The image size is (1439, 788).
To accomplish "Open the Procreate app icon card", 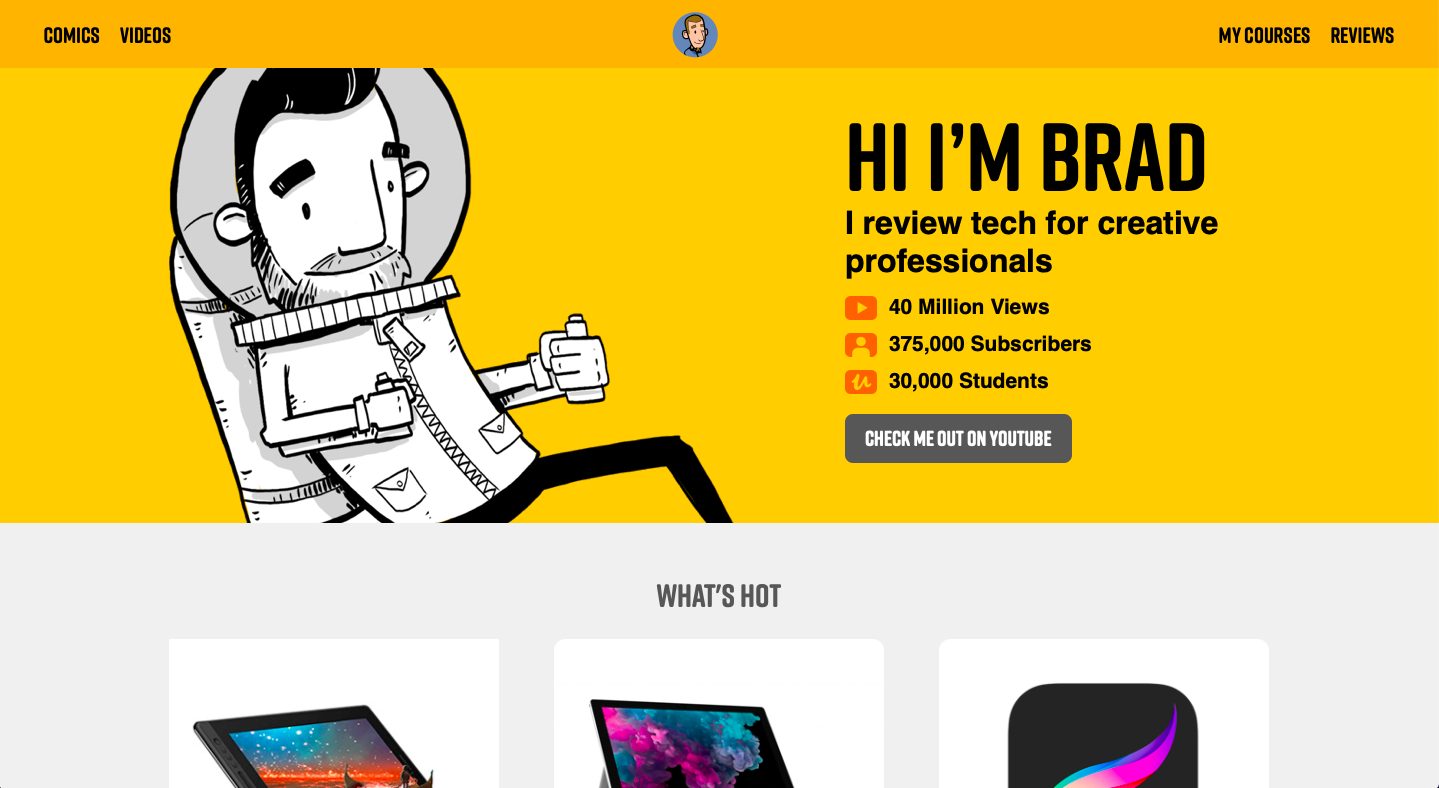I will pyautogui.click(x=1104, y=713).
